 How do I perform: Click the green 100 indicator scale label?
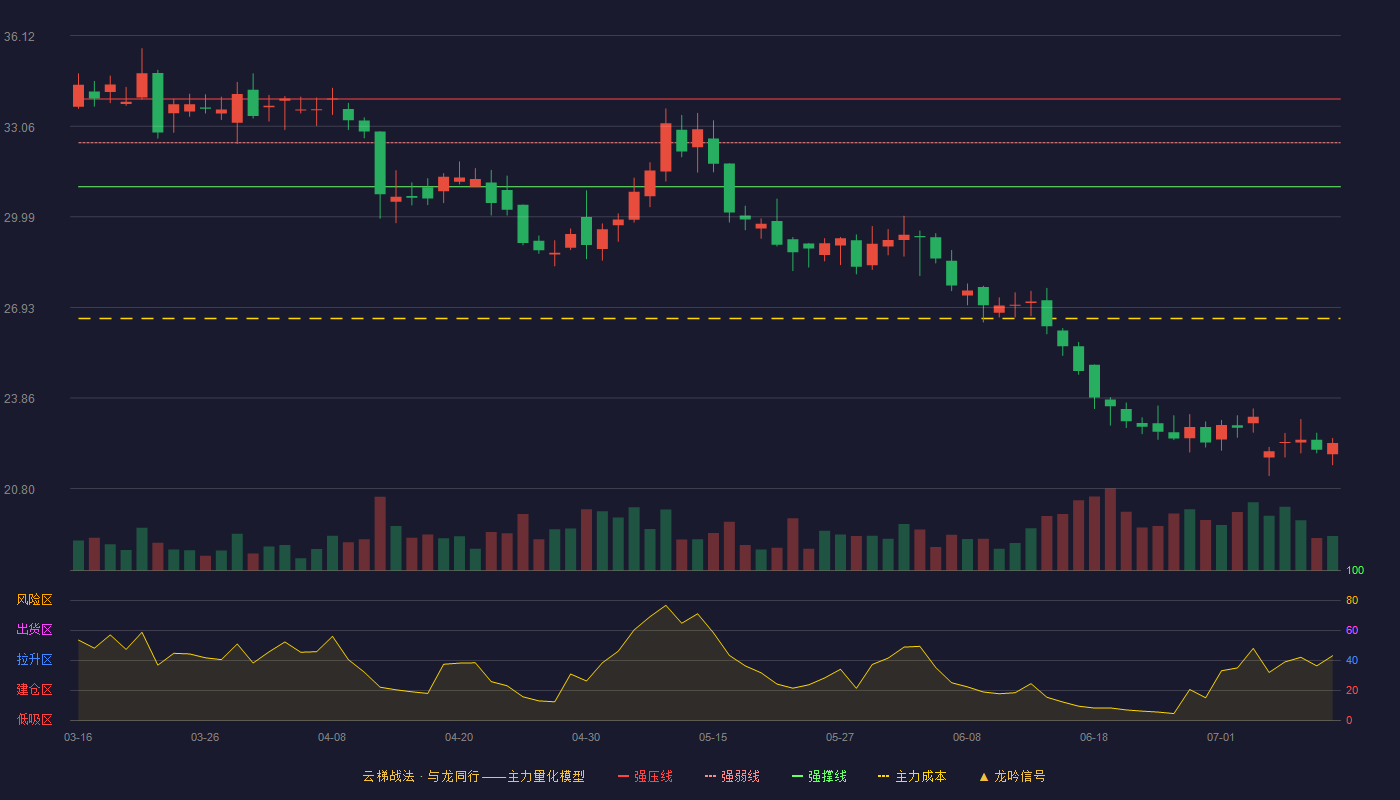click(1355, 571)
